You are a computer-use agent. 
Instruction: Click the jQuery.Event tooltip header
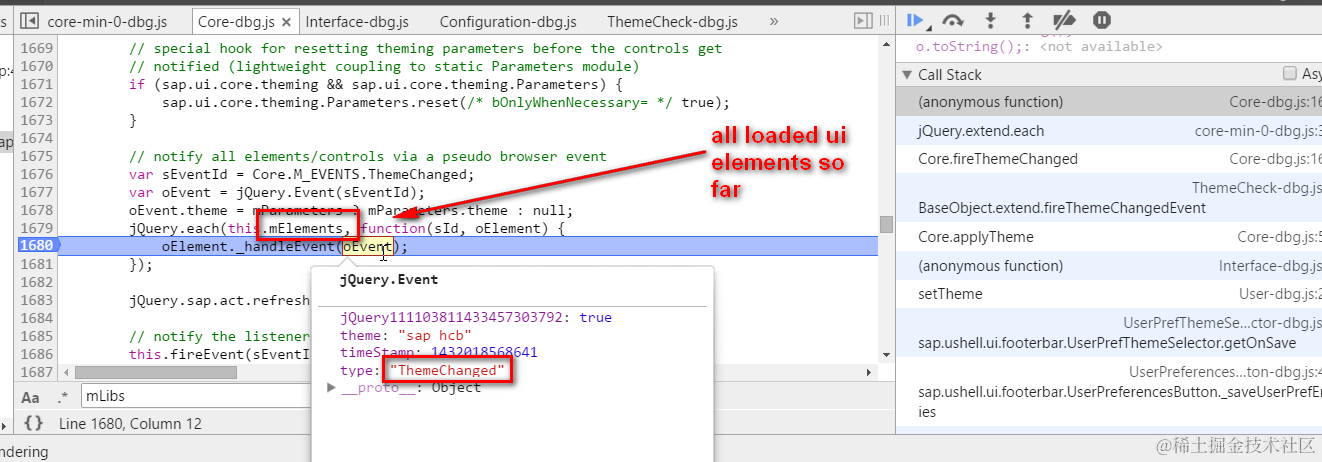click(x=389, y=280)
